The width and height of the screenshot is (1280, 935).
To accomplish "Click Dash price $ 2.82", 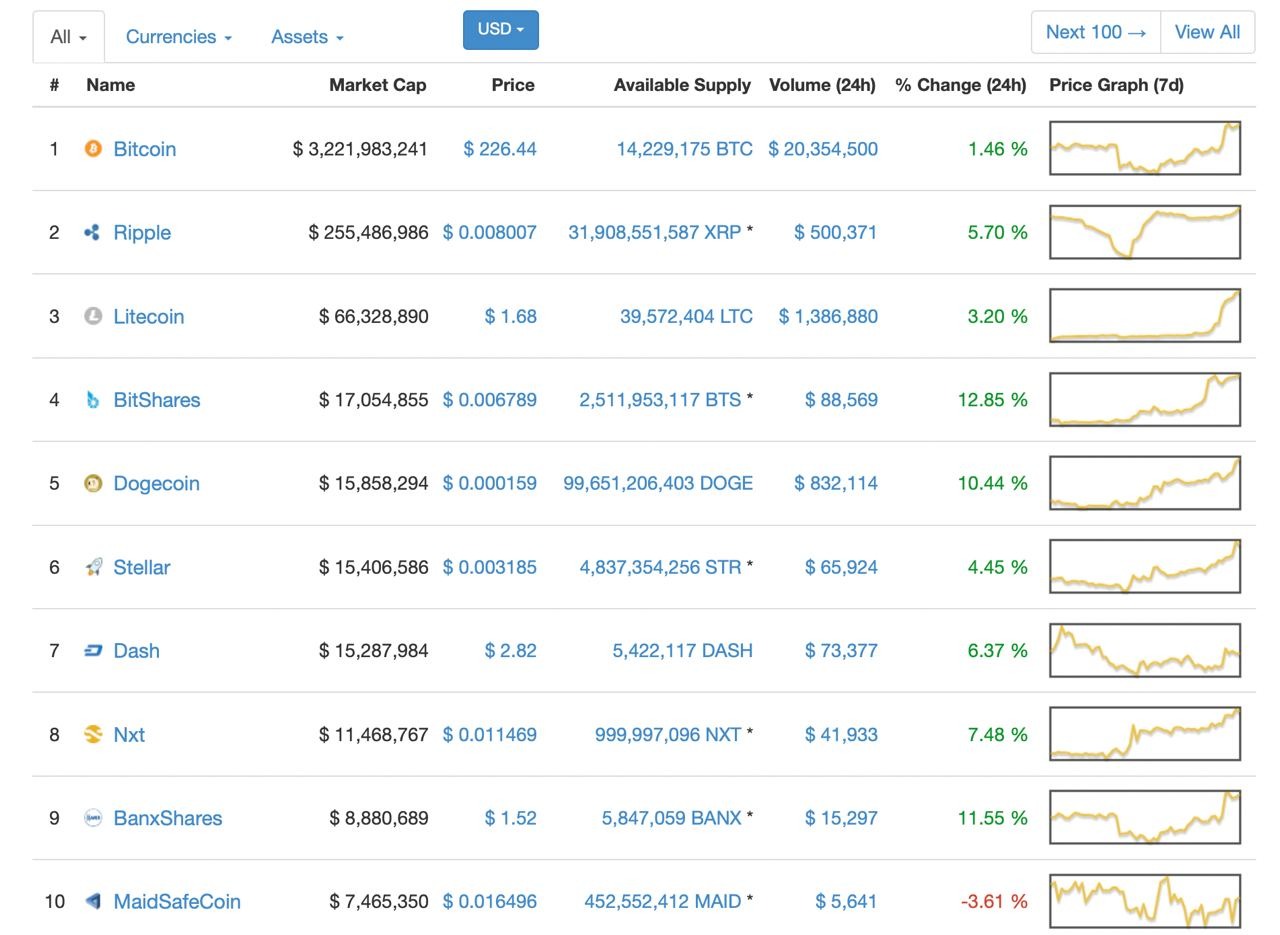I will [511, 651].
